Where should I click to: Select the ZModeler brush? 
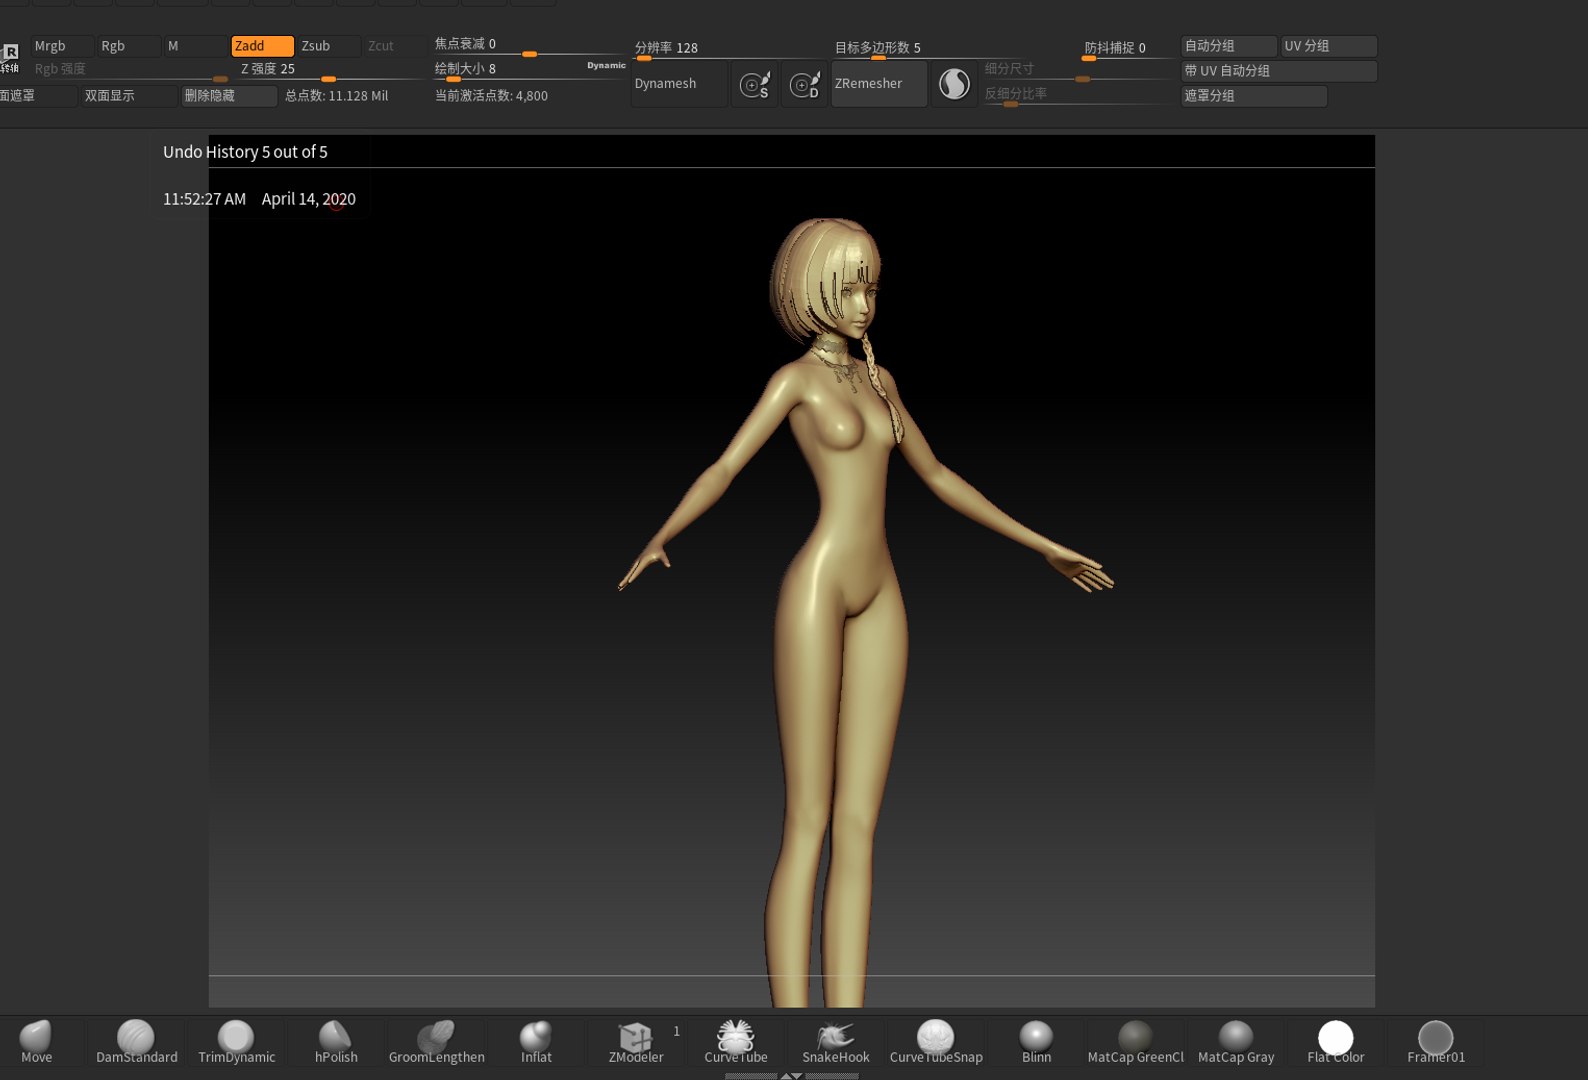point(636,1040)
